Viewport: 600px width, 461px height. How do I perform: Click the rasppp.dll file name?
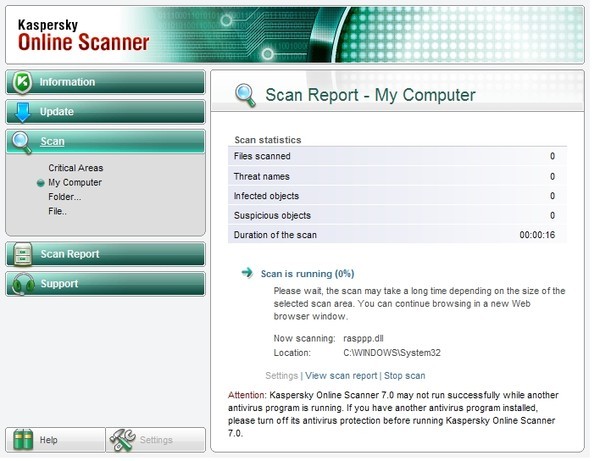pos(363,339)
